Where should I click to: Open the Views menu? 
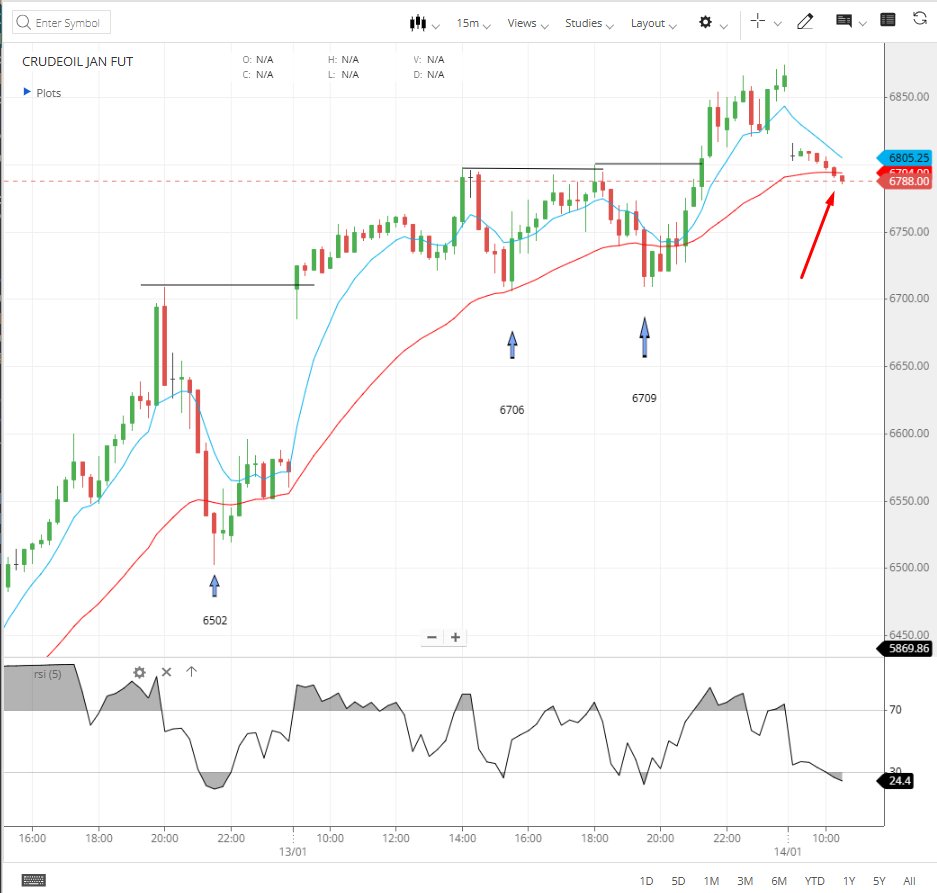[528, 23]
